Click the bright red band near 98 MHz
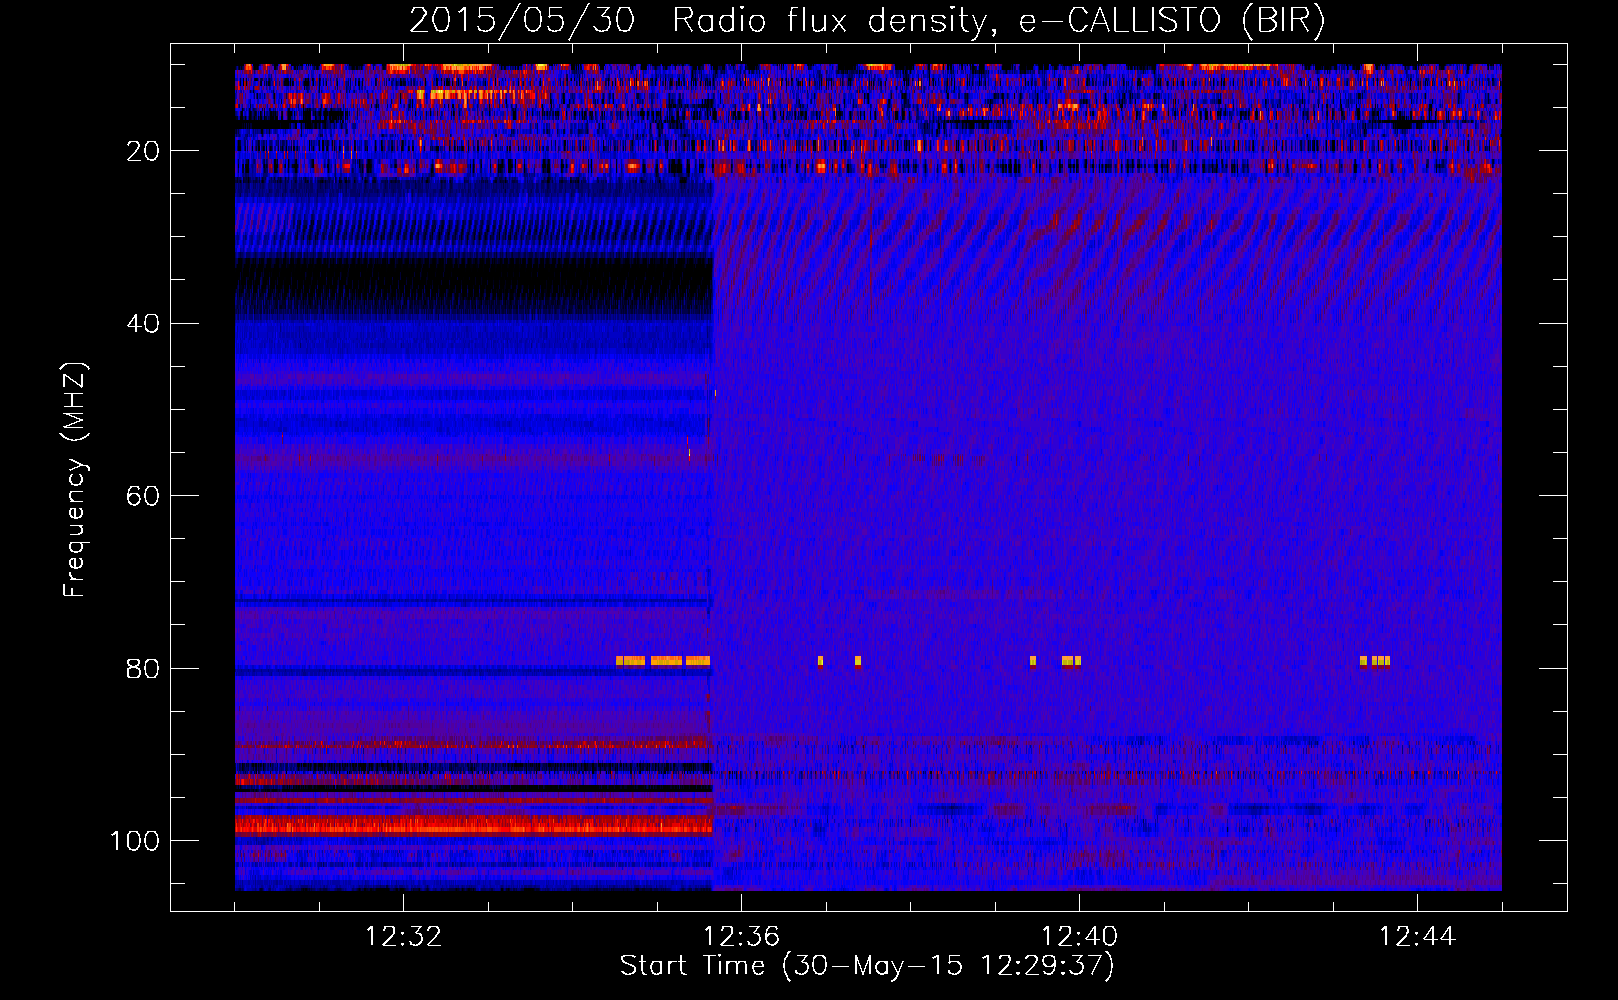This screenshot has width=1618, height=1000. (x=473, y=825)
